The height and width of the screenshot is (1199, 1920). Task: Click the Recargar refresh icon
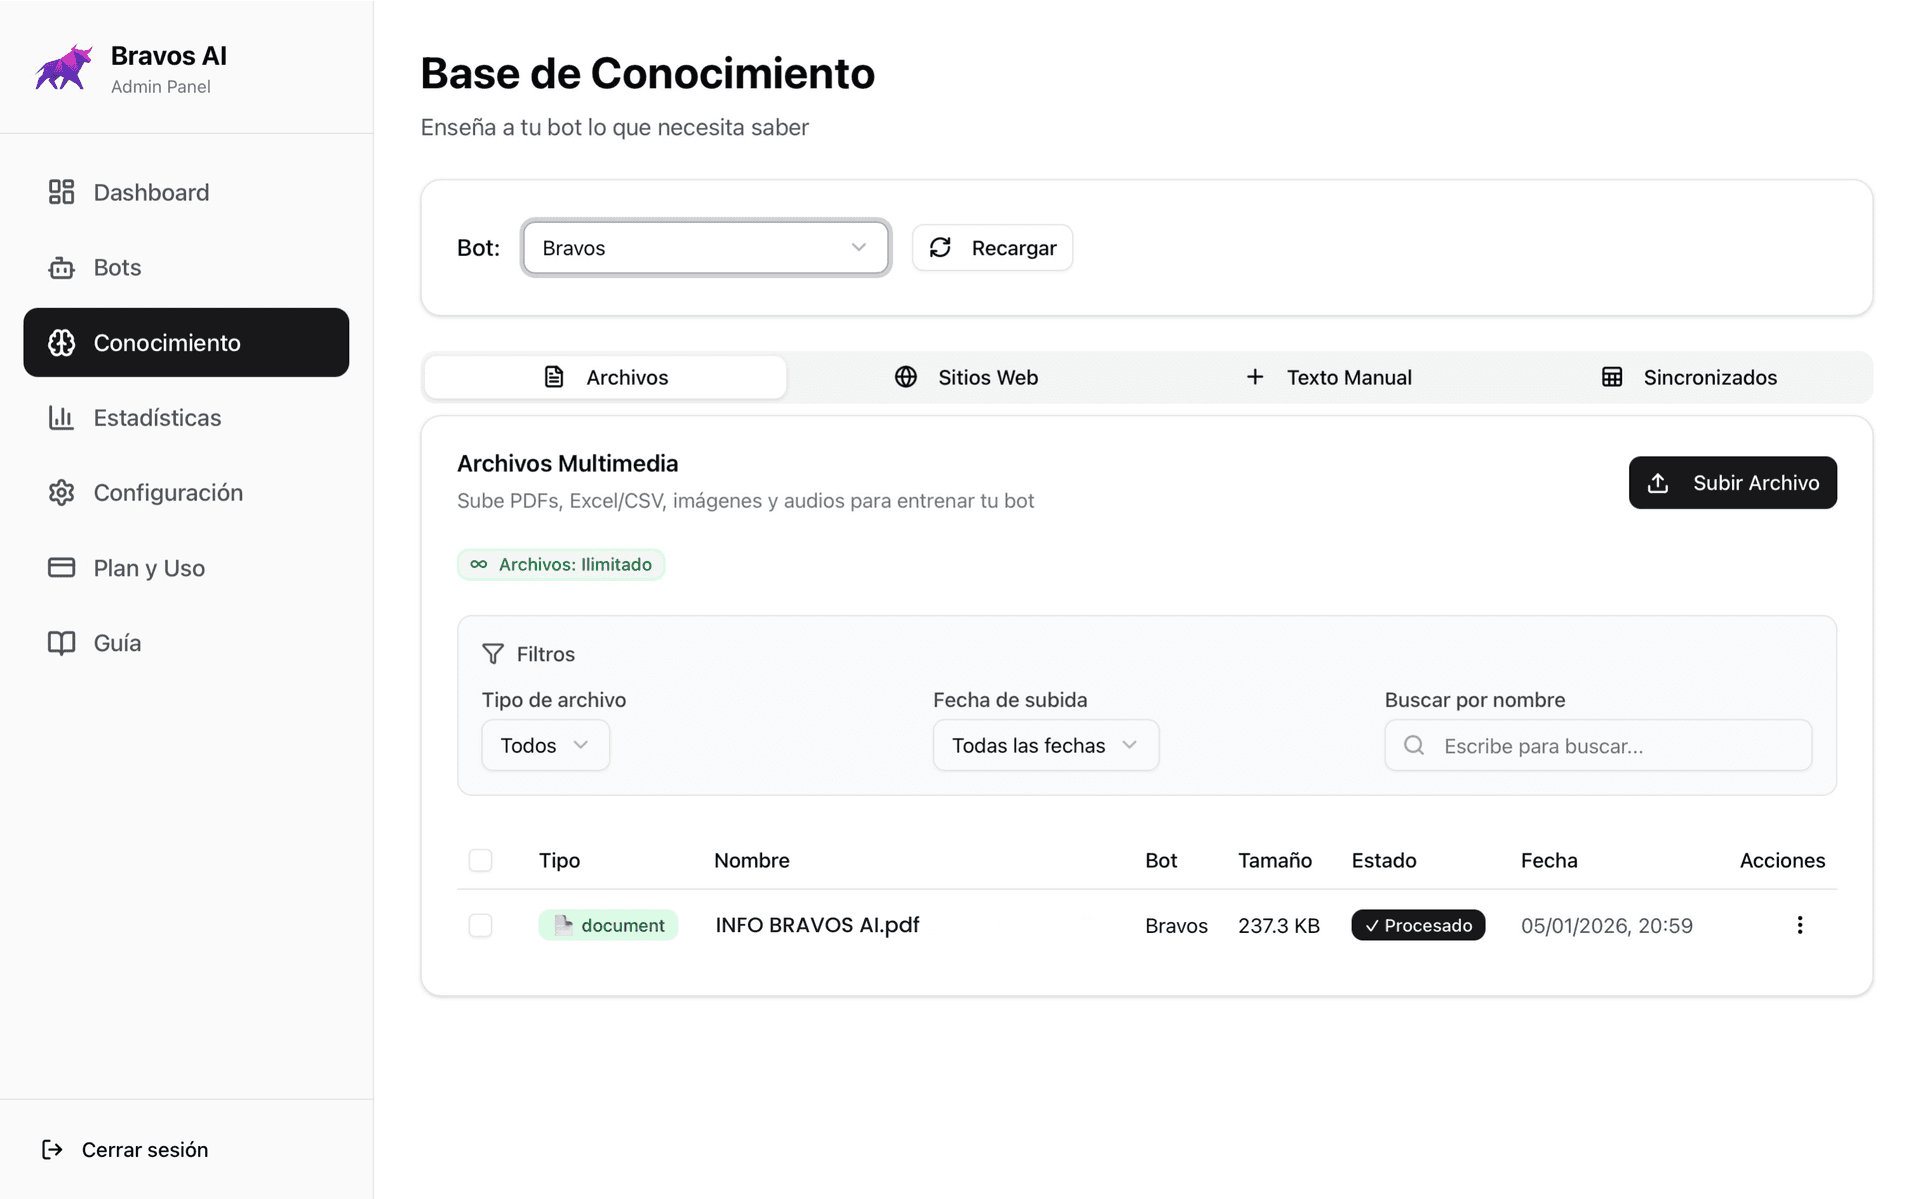[x=941, y=247]
